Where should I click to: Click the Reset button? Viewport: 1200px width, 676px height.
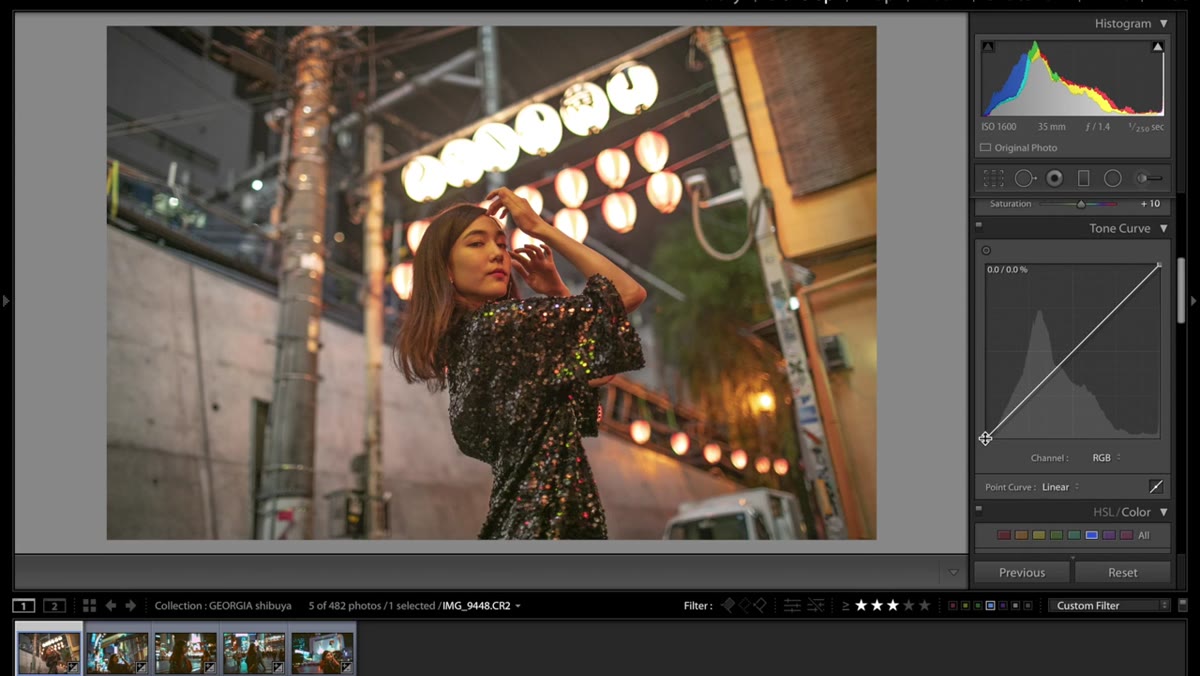tap(1123, 573)
